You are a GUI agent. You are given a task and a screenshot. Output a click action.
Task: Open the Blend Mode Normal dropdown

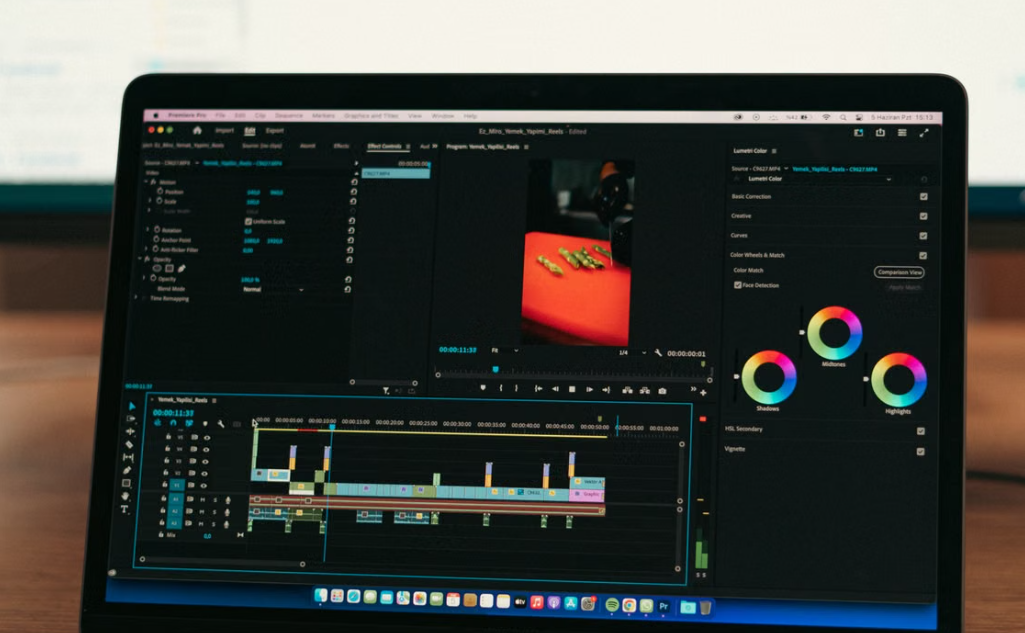[x=273, y=289]
